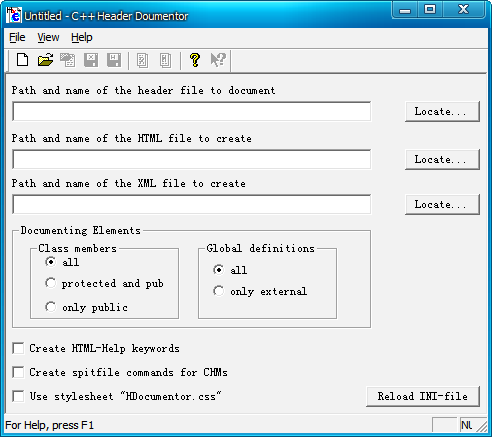Click the New document toolbar icon
Viewport: 492px width, 437px height.
tap(22, 60)
